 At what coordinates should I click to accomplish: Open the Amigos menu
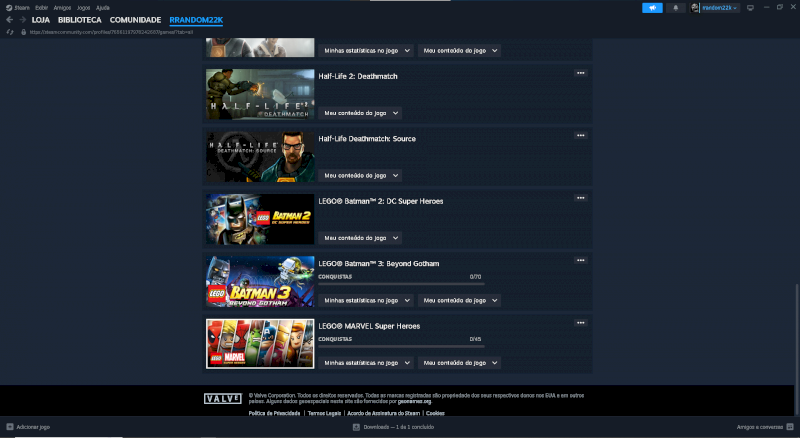[62, 8]
